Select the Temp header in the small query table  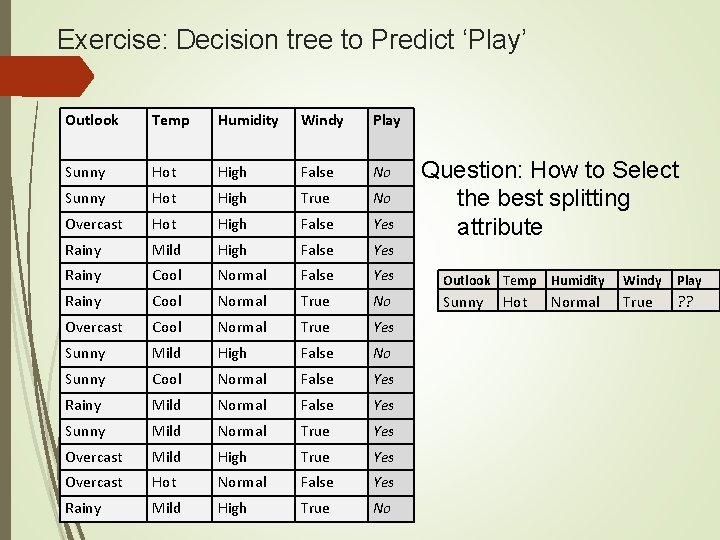point(519,281)
